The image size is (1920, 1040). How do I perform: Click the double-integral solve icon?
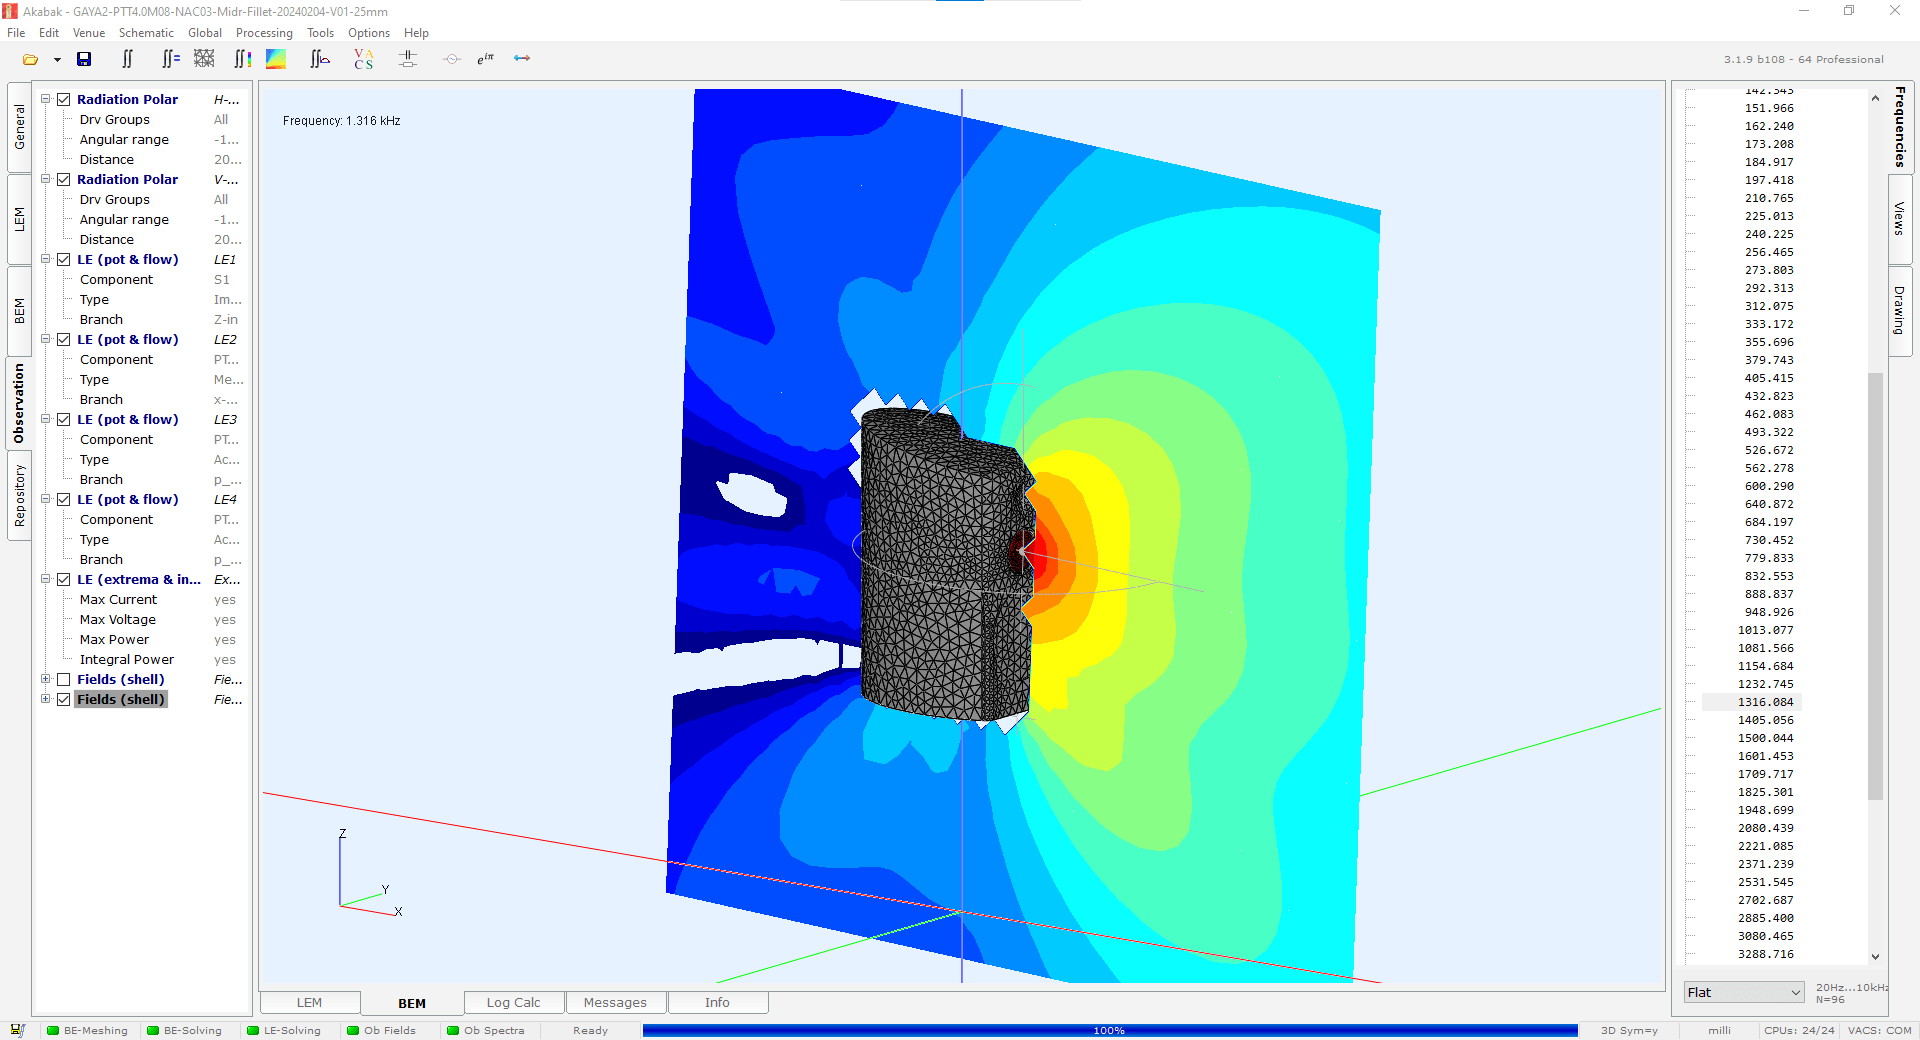click(127, 59)
